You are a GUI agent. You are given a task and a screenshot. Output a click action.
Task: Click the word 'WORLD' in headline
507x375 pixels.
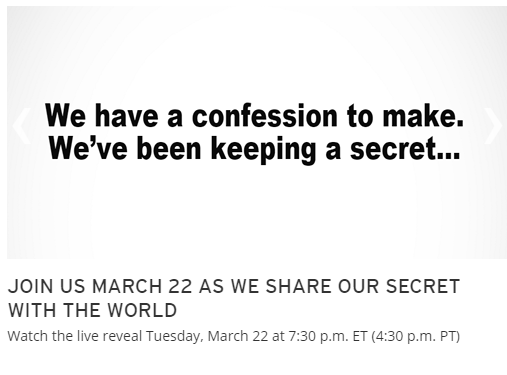click(142, 310)
